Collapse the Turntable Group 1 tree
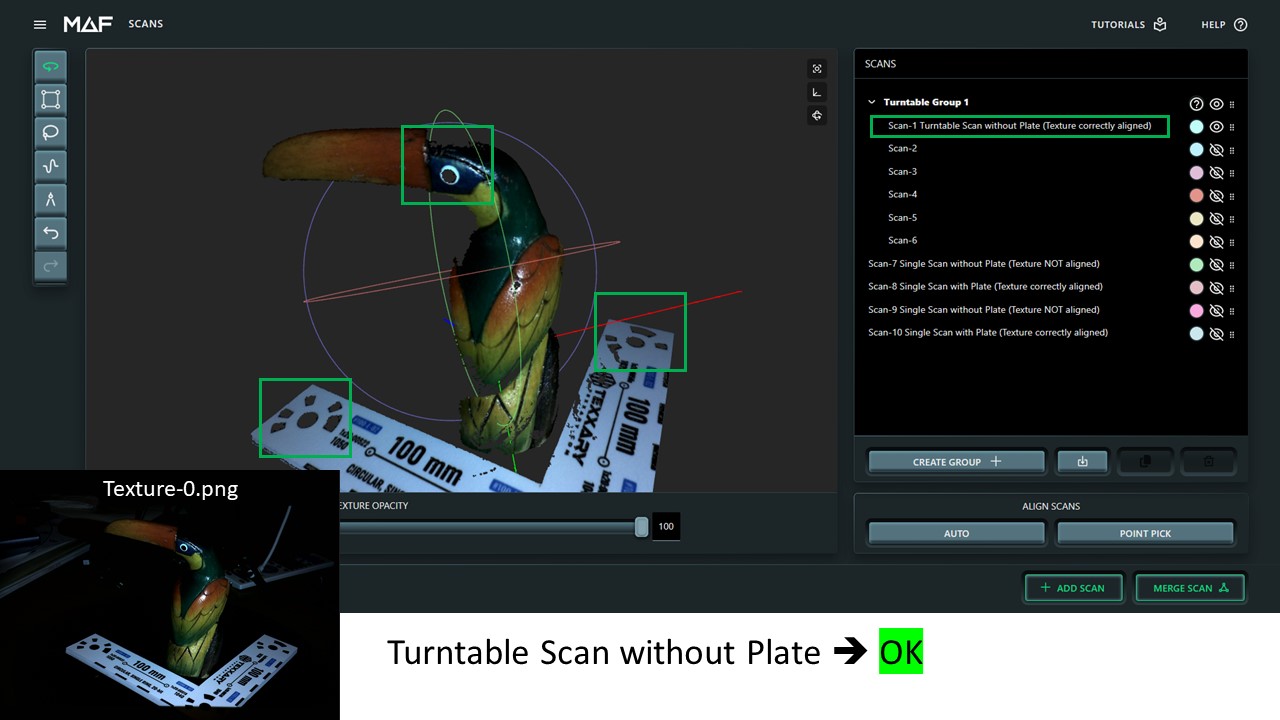 871,102
